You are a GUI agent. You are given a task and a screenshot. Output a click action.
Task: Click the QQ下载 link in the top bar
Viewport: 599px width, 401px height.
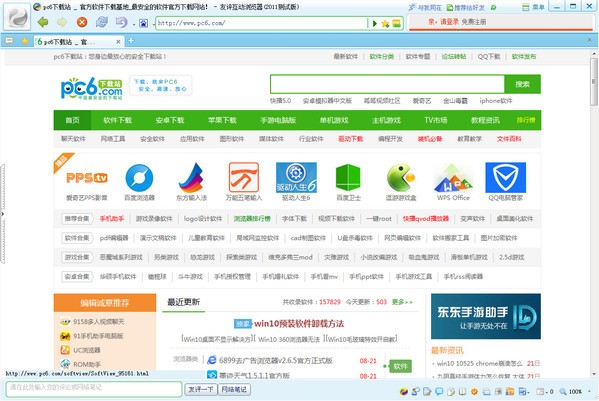[x=489, y=57]
